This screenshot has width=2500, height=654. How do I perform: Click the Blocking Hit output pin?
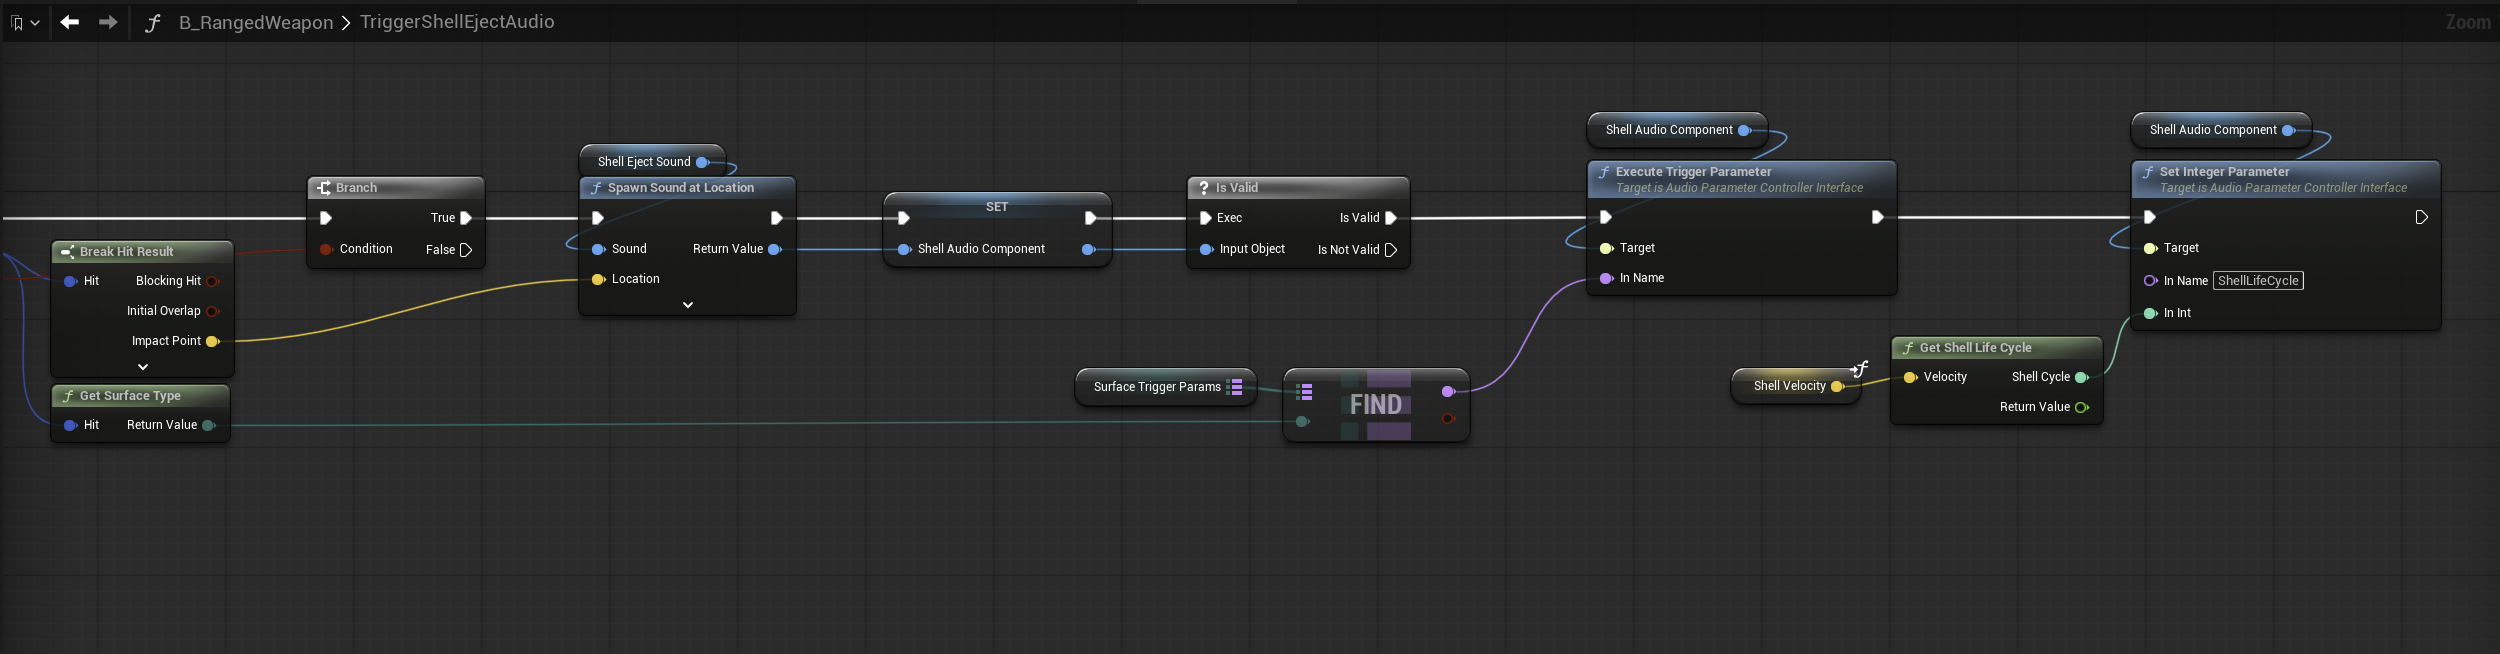212,281
